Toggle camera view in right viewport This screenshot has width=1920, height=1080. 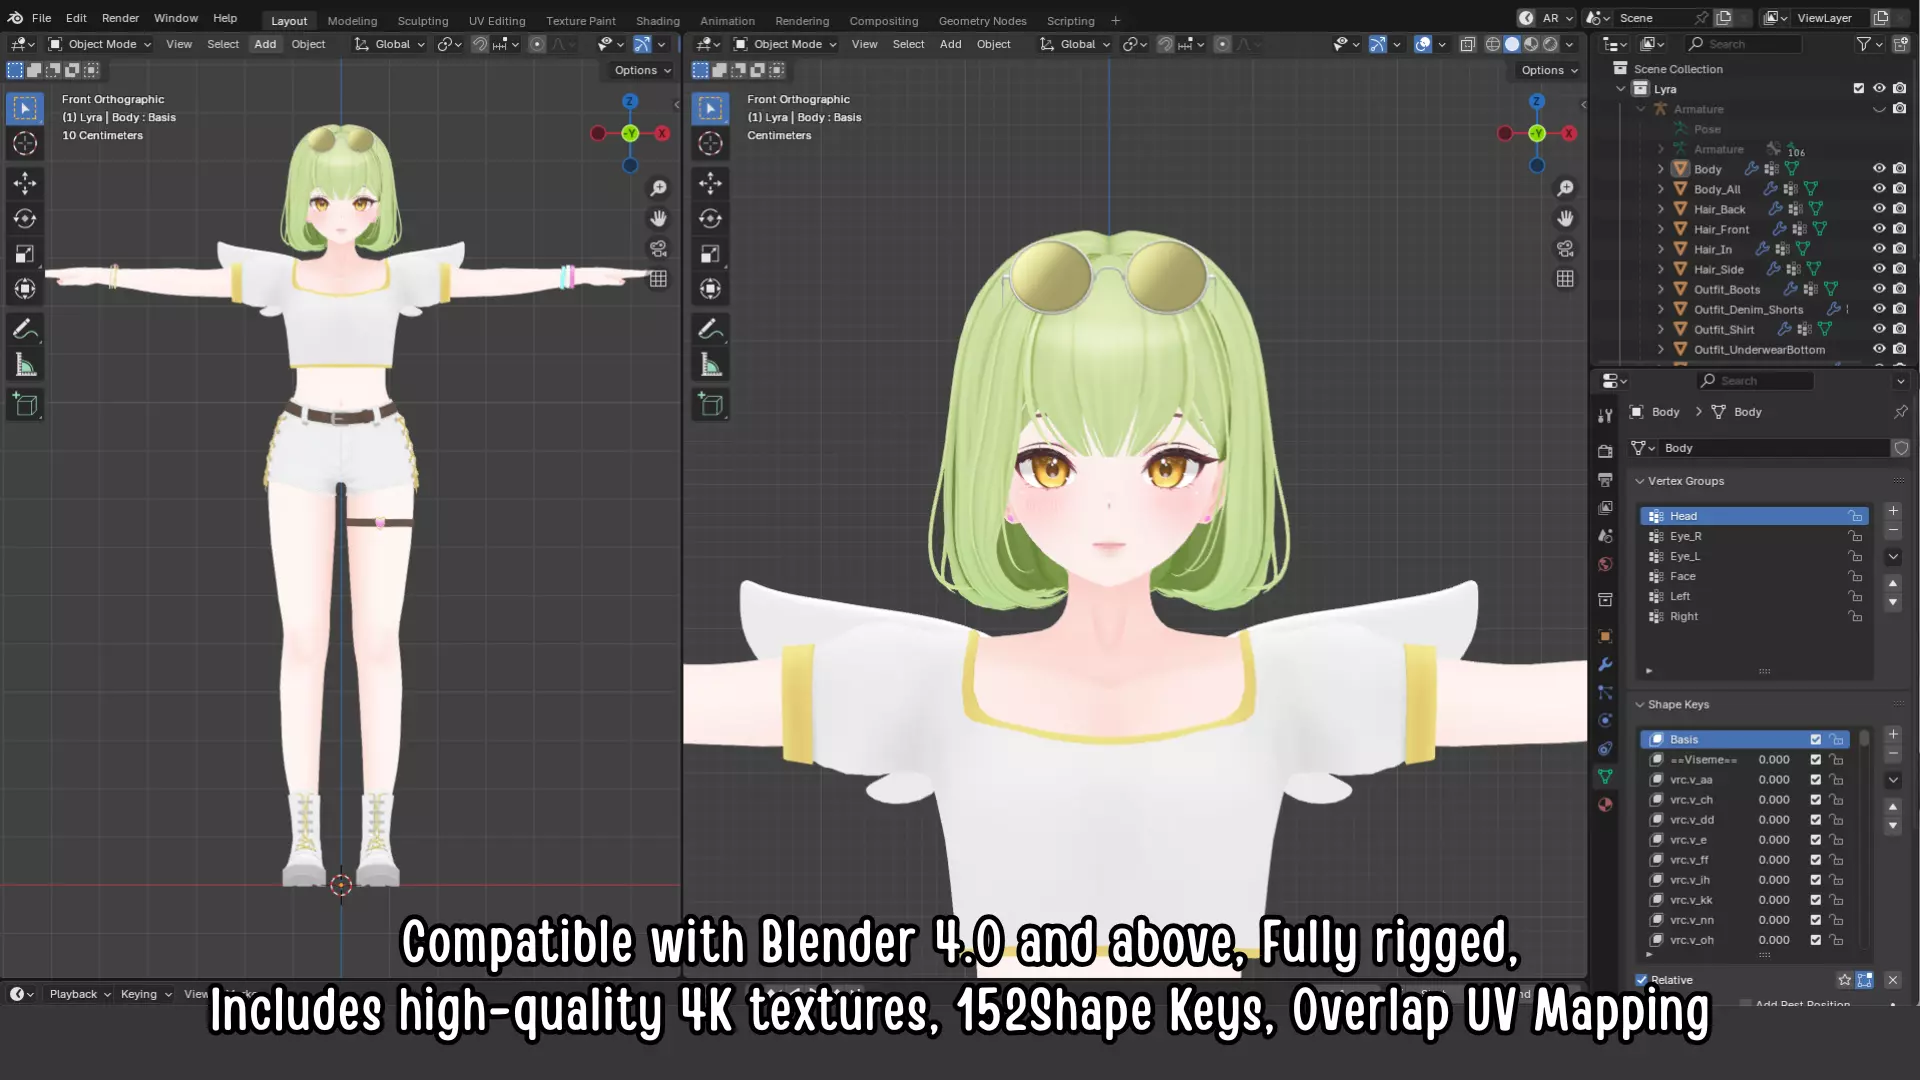click(1565, 248)
